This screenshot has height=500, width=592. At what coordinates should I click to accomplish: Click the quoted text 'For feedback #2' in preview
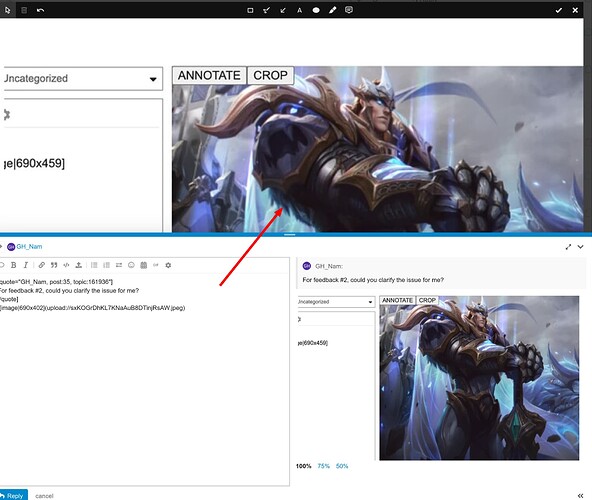tap(373, 280)
